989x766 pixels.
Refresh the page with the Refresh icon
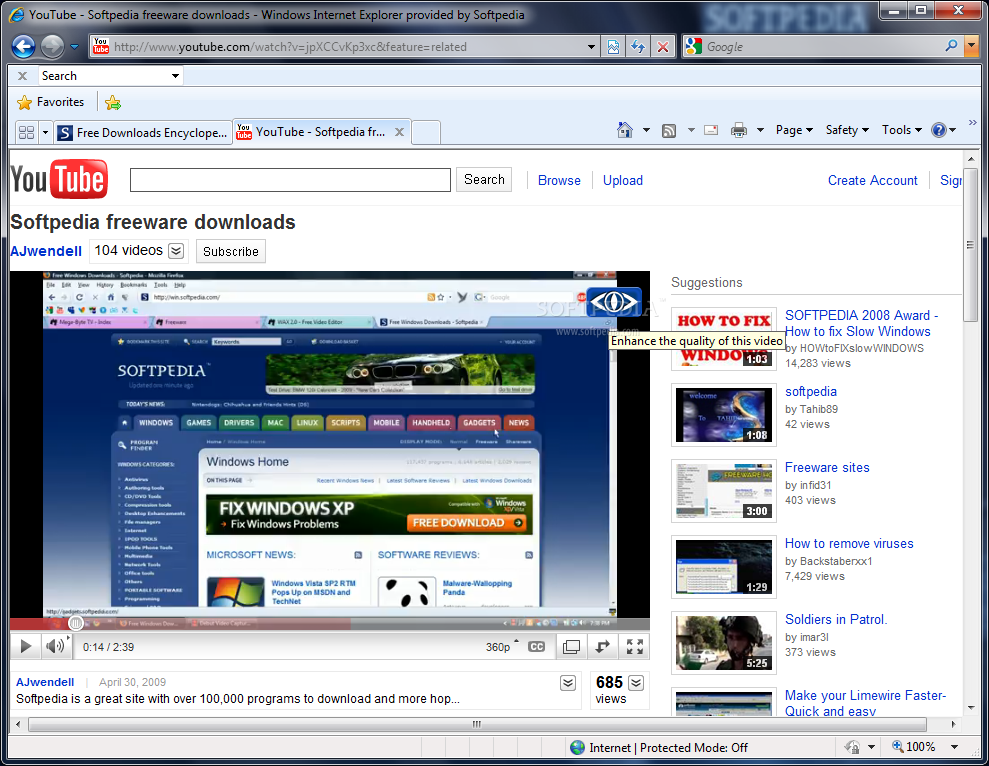[x=638, y=47]
